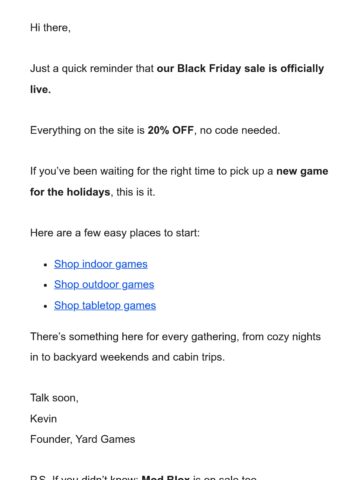Click the 'Talk soon,' sign-off
360x480 pixels.
click(54, 398)
